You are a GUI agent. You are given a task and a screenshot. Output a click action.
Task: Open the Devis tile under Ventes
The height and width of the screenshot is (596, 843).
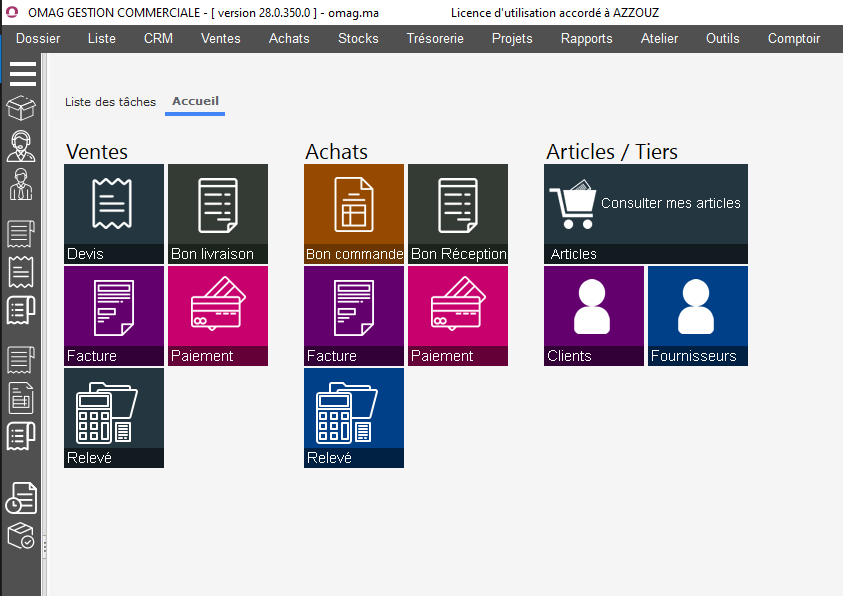point(114,214)
